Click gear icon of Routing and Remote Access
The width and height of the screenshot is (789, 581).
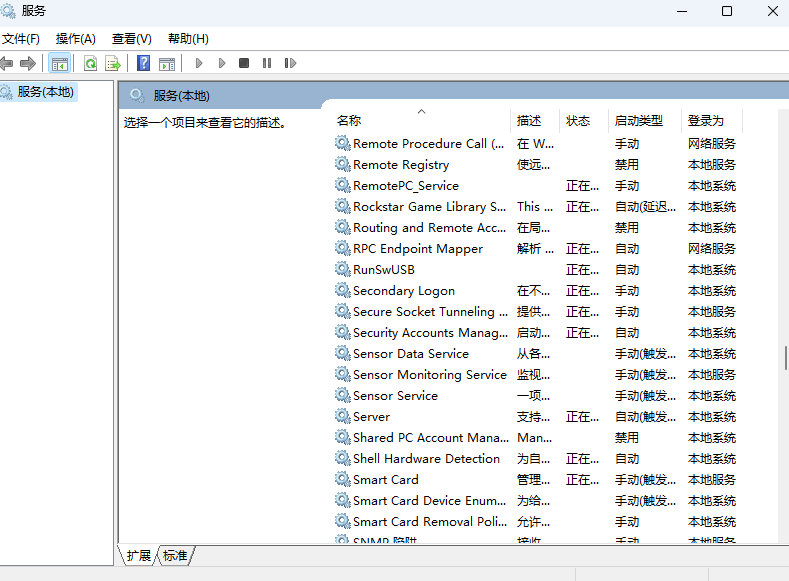(343, 227)
